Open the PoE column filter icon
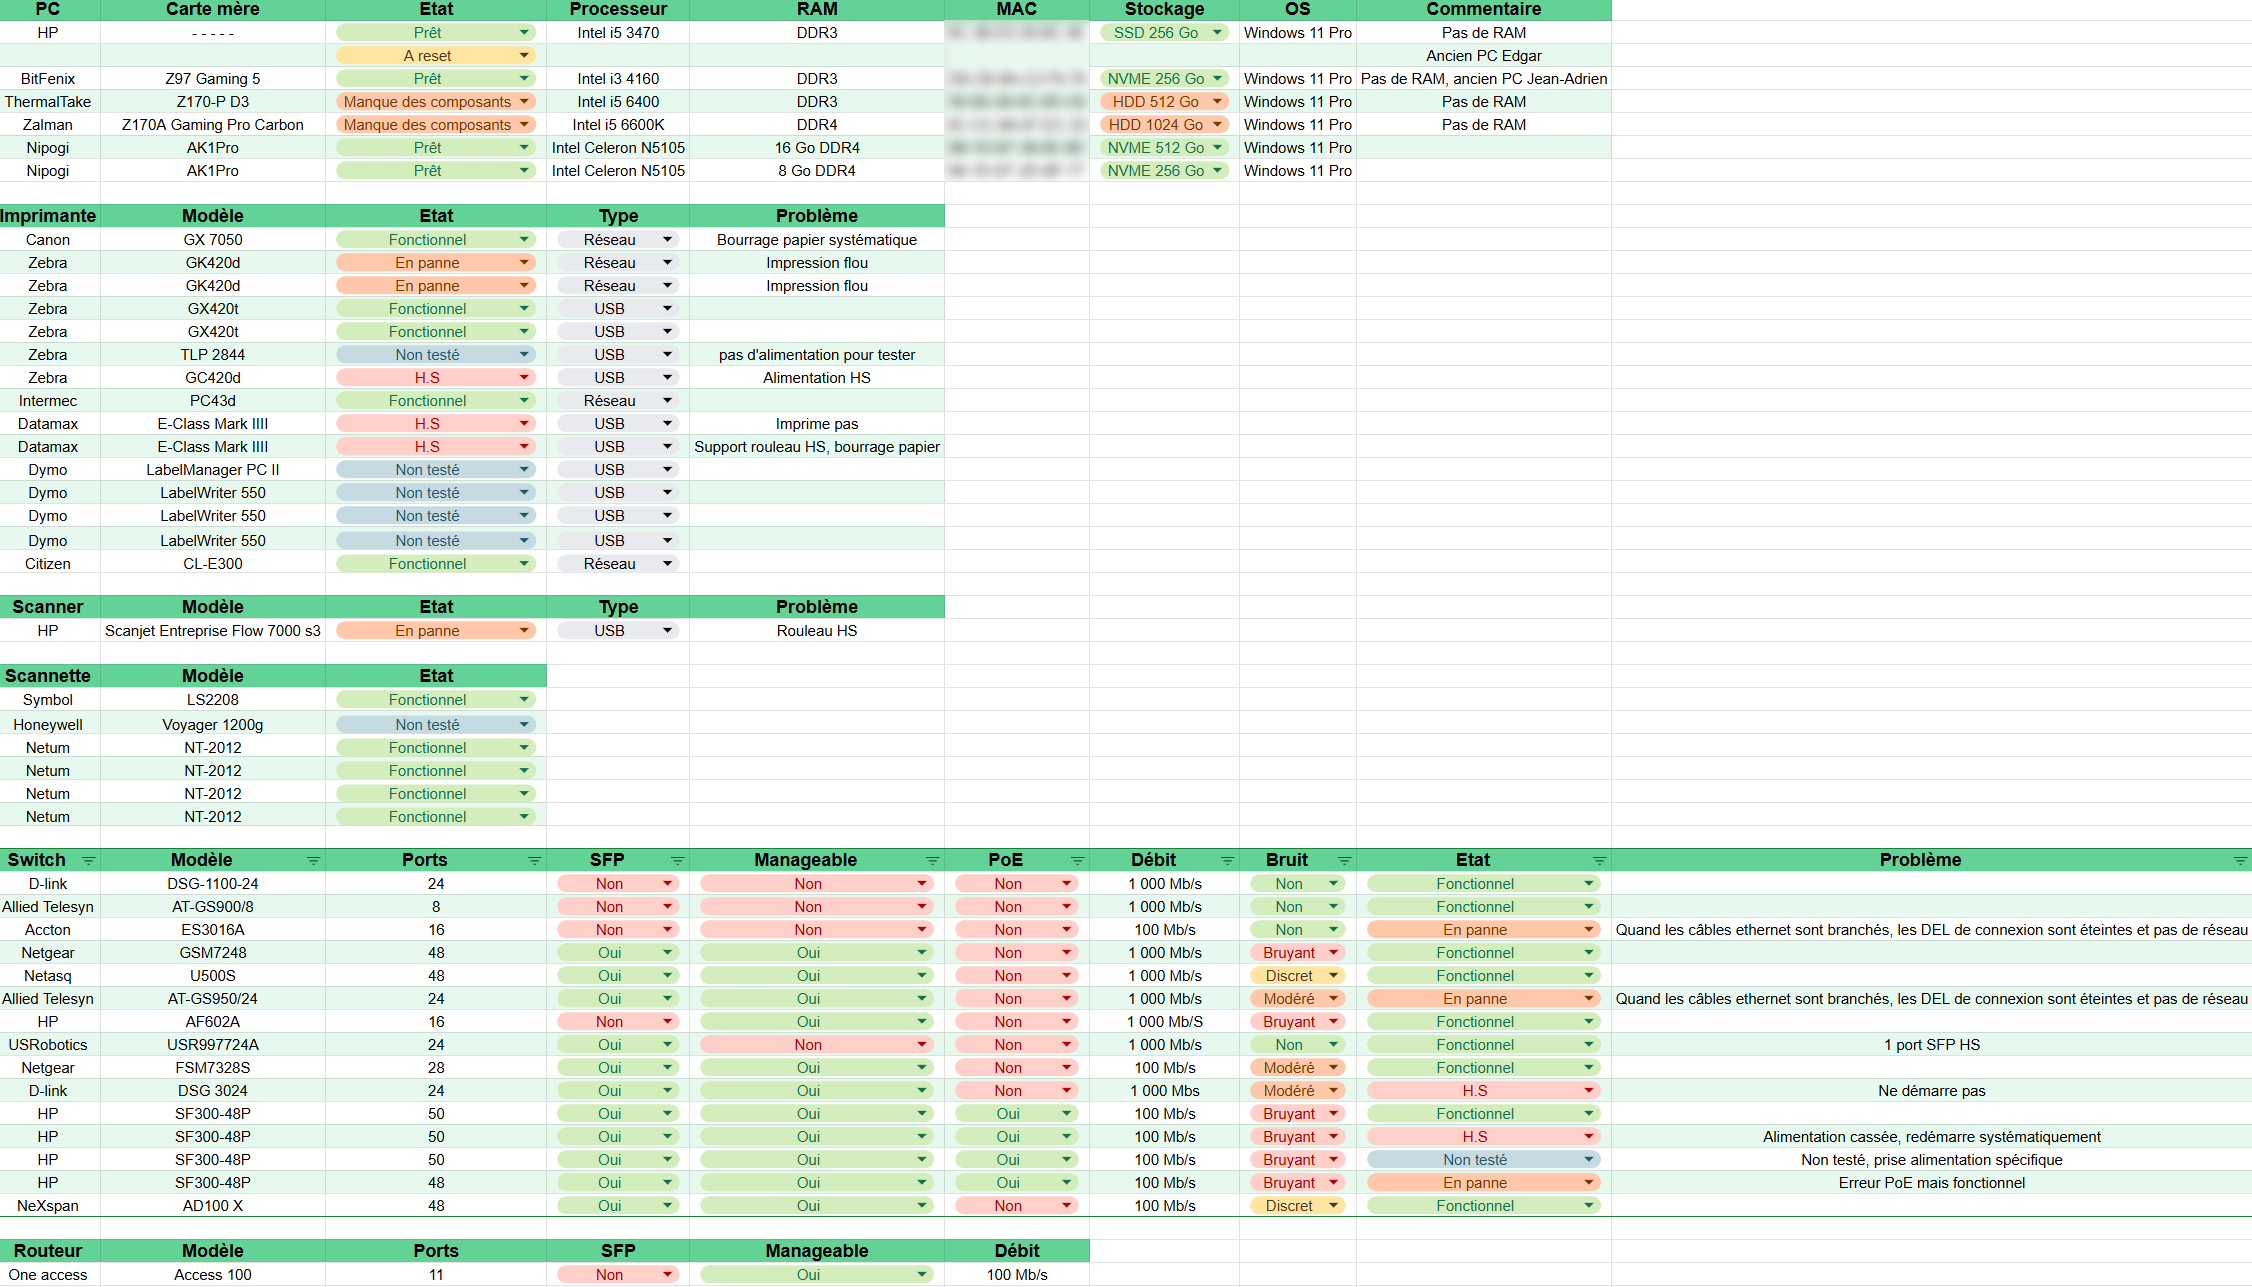The width and height of the screenshot is (2252, 1287). (x=1078, y=861)
